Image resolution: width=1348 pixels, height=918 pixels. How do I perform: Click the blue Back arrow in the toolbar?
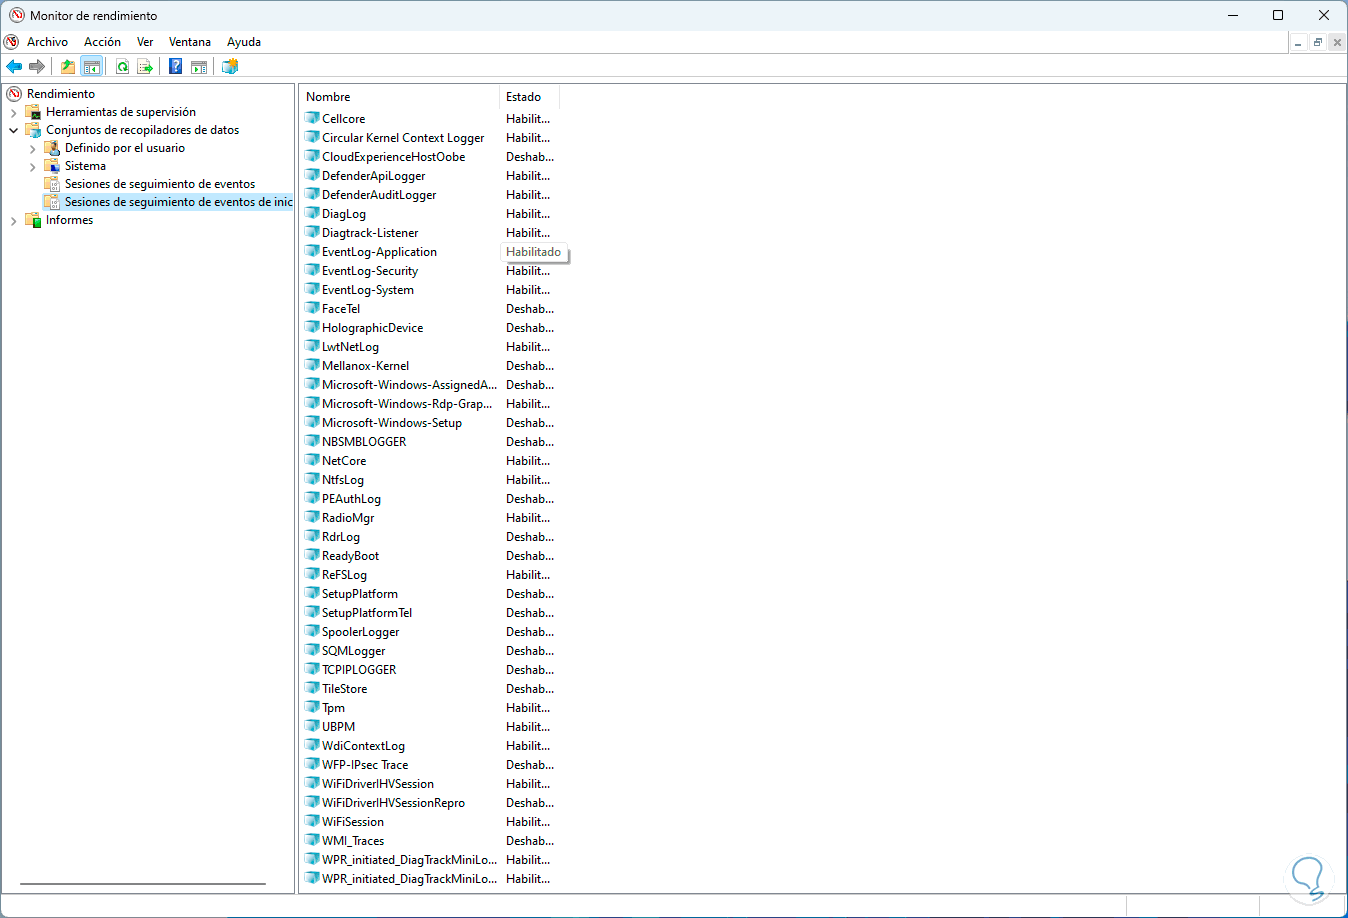(14, 67)
